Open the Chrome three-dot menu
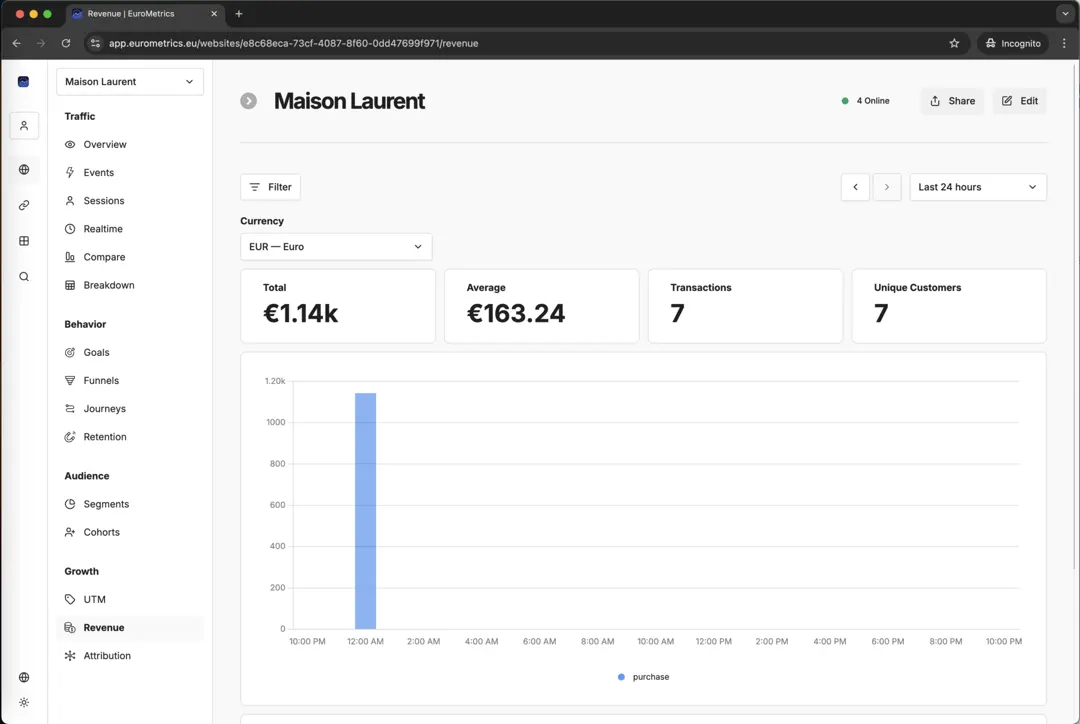 [x=1064, y=43]
